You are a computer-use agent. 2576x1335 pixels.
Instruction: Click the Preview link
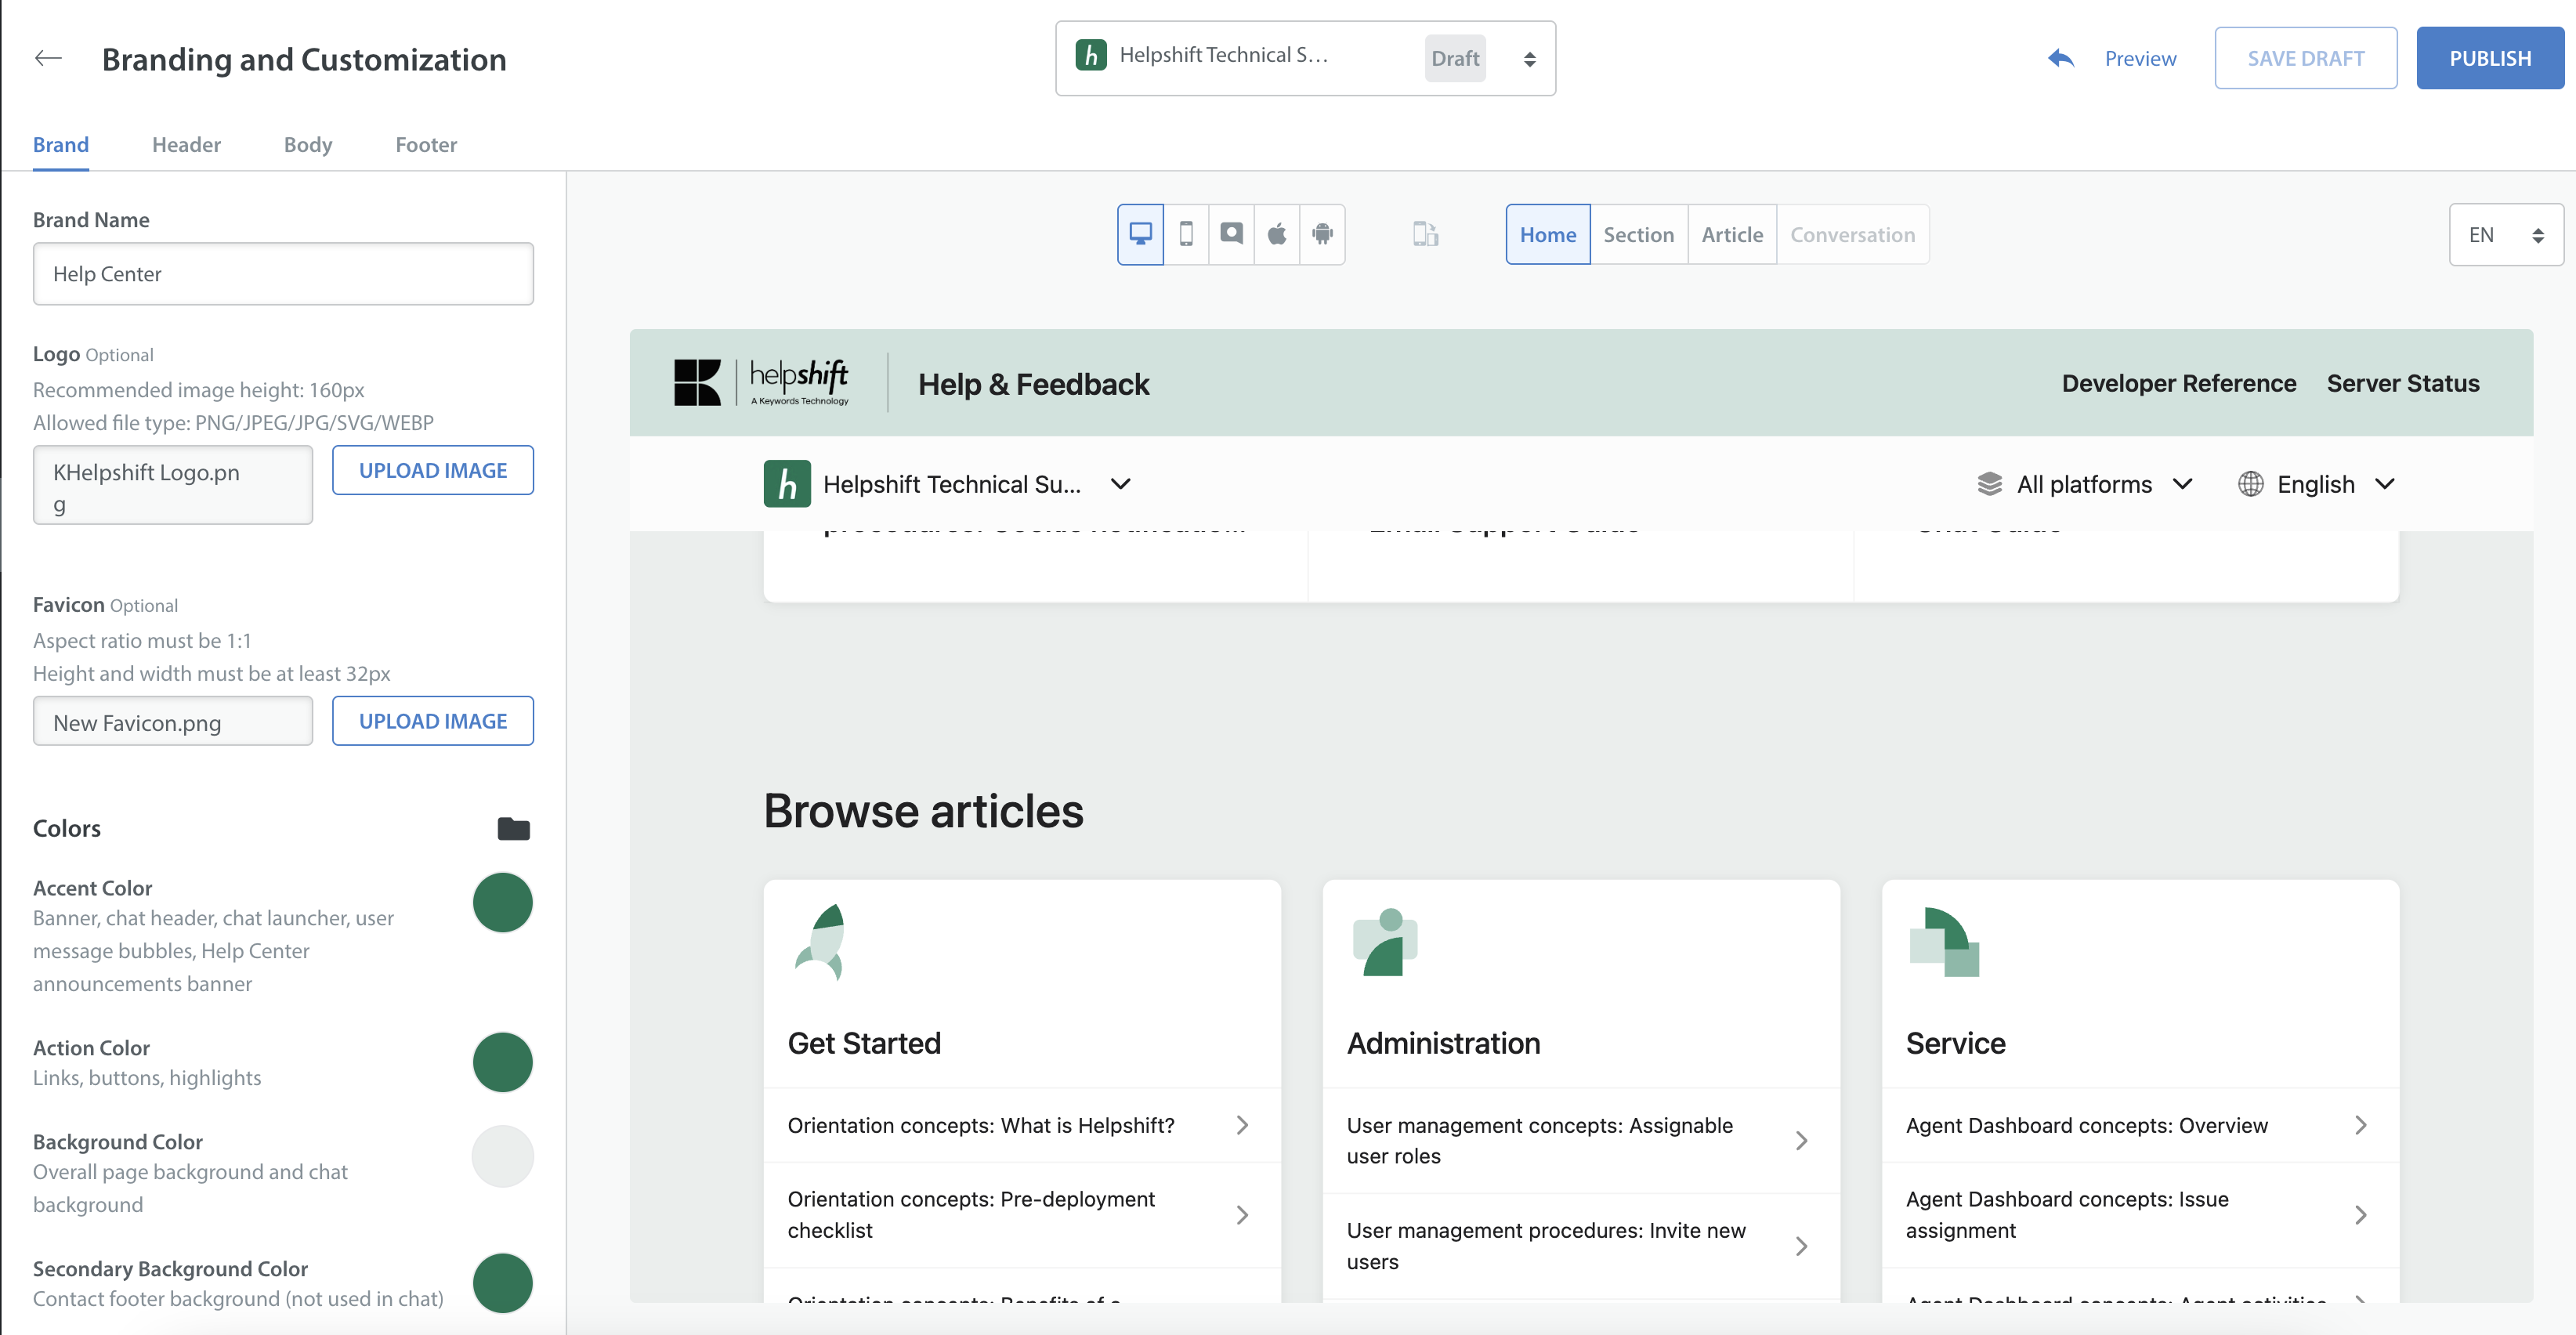point(2140,58)
